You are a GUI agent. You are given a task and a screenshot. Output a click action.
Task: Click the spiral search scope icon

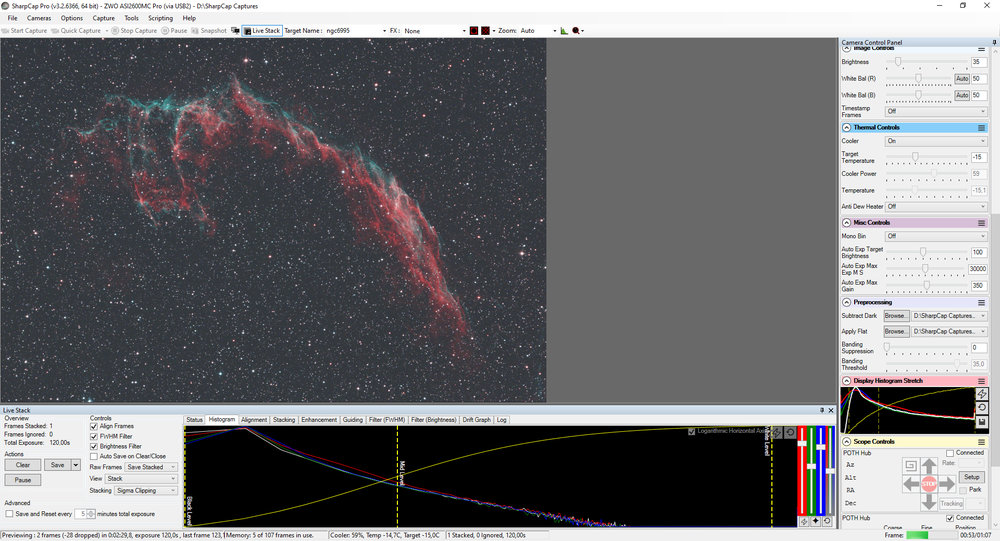tap(911, 466)
